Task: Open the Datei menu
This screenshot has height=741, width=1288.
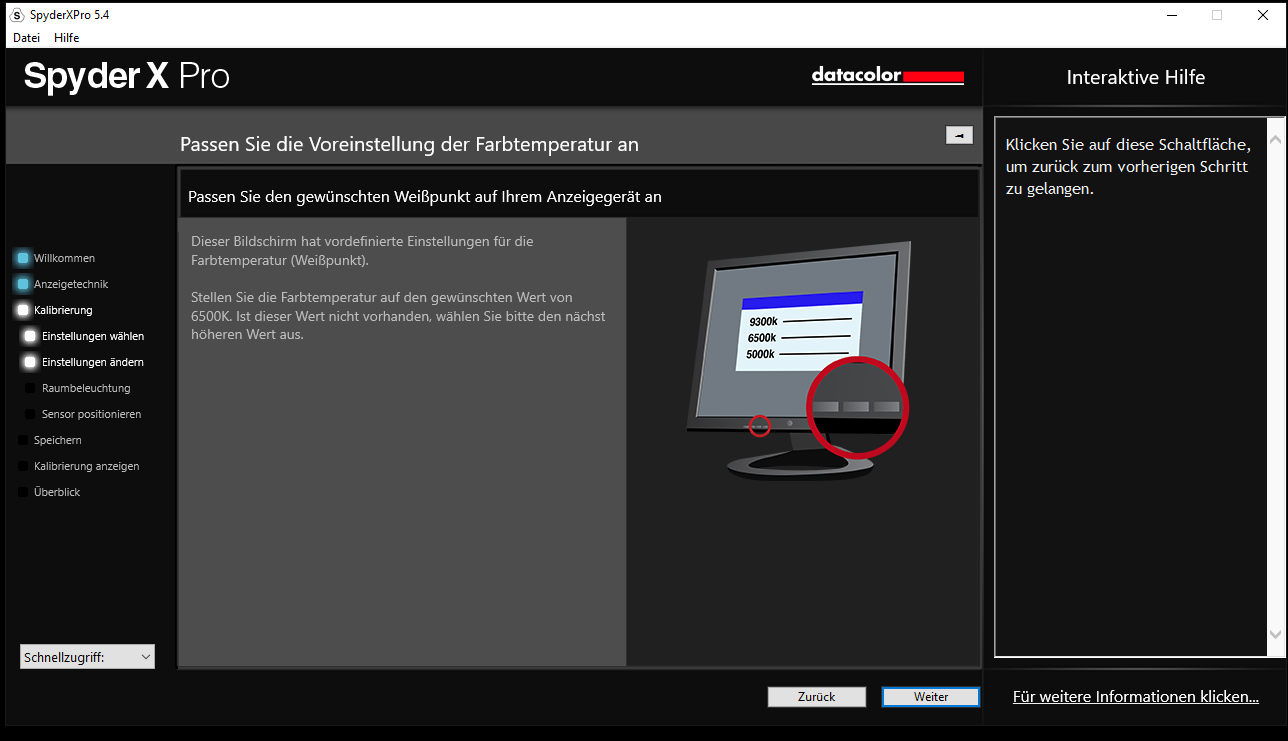Action: tap(26, 37)
